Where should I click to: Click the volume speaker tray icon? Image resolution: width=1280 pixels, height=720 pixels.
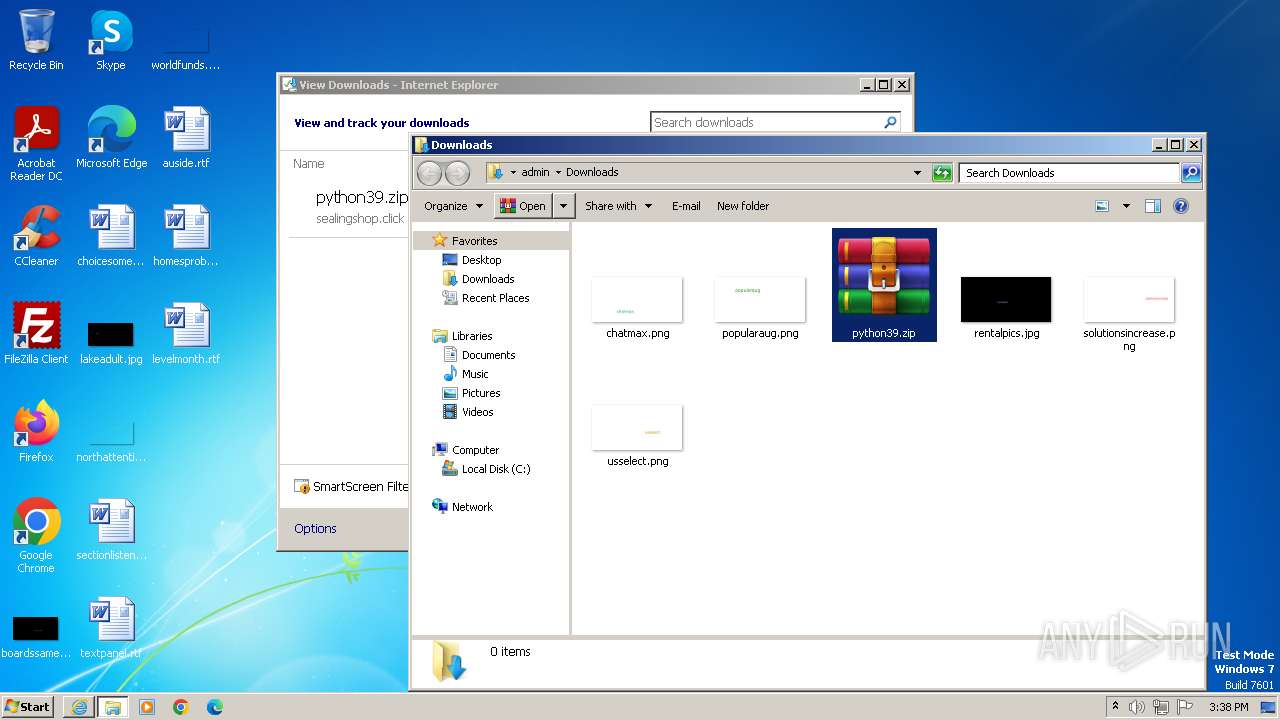[x=1137, y=707]
